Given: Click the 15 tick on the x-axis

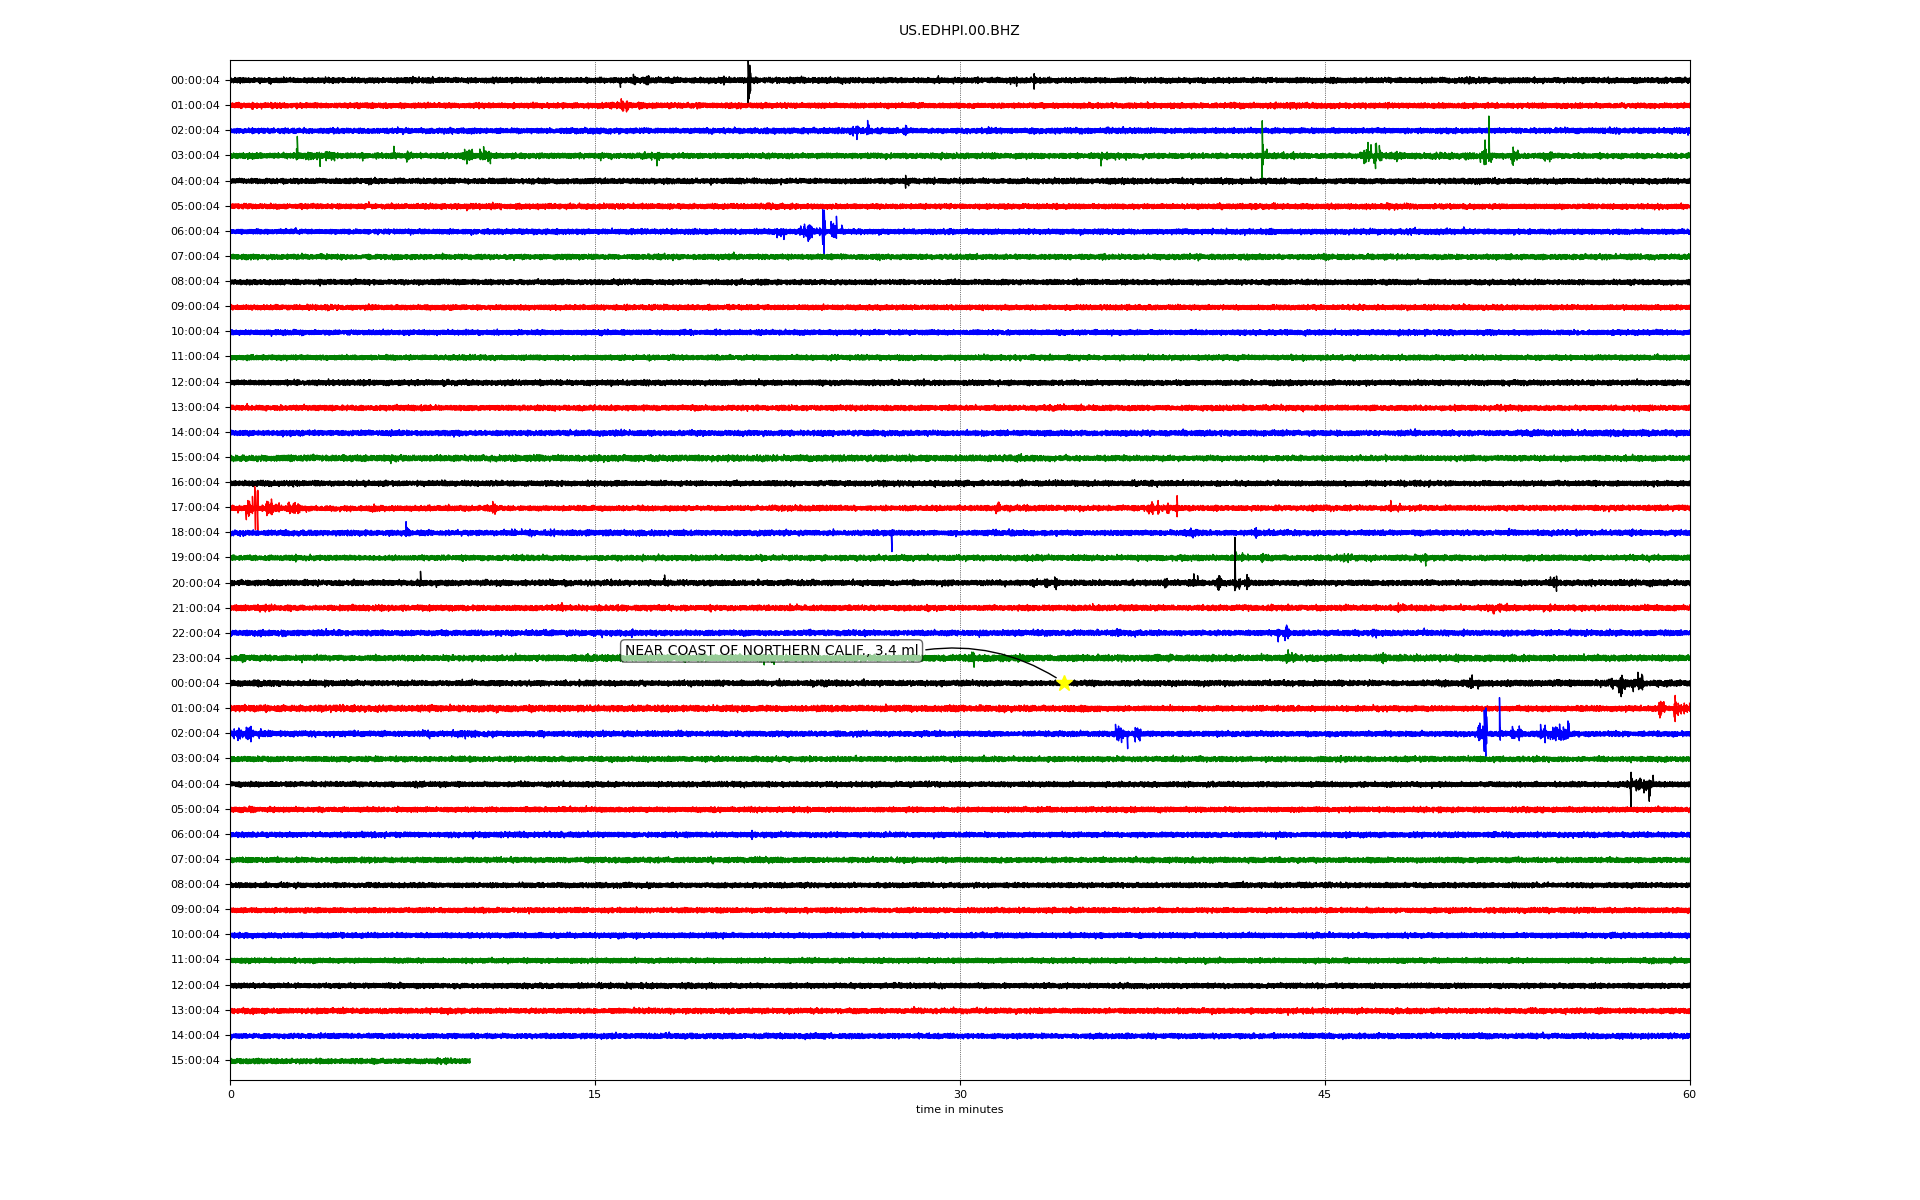Looking at the screenshot, I should [x=595, y=1094].
